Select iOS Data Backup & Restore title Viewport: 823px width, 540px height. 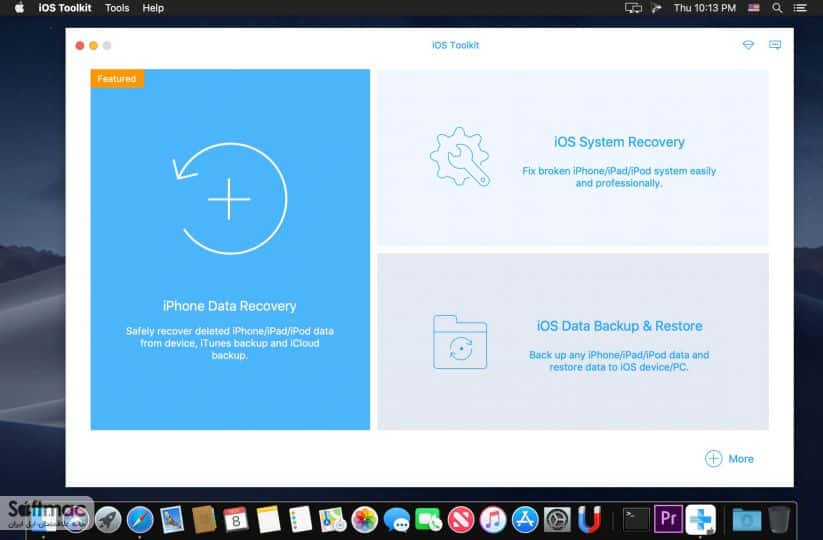tap(619, 326)
